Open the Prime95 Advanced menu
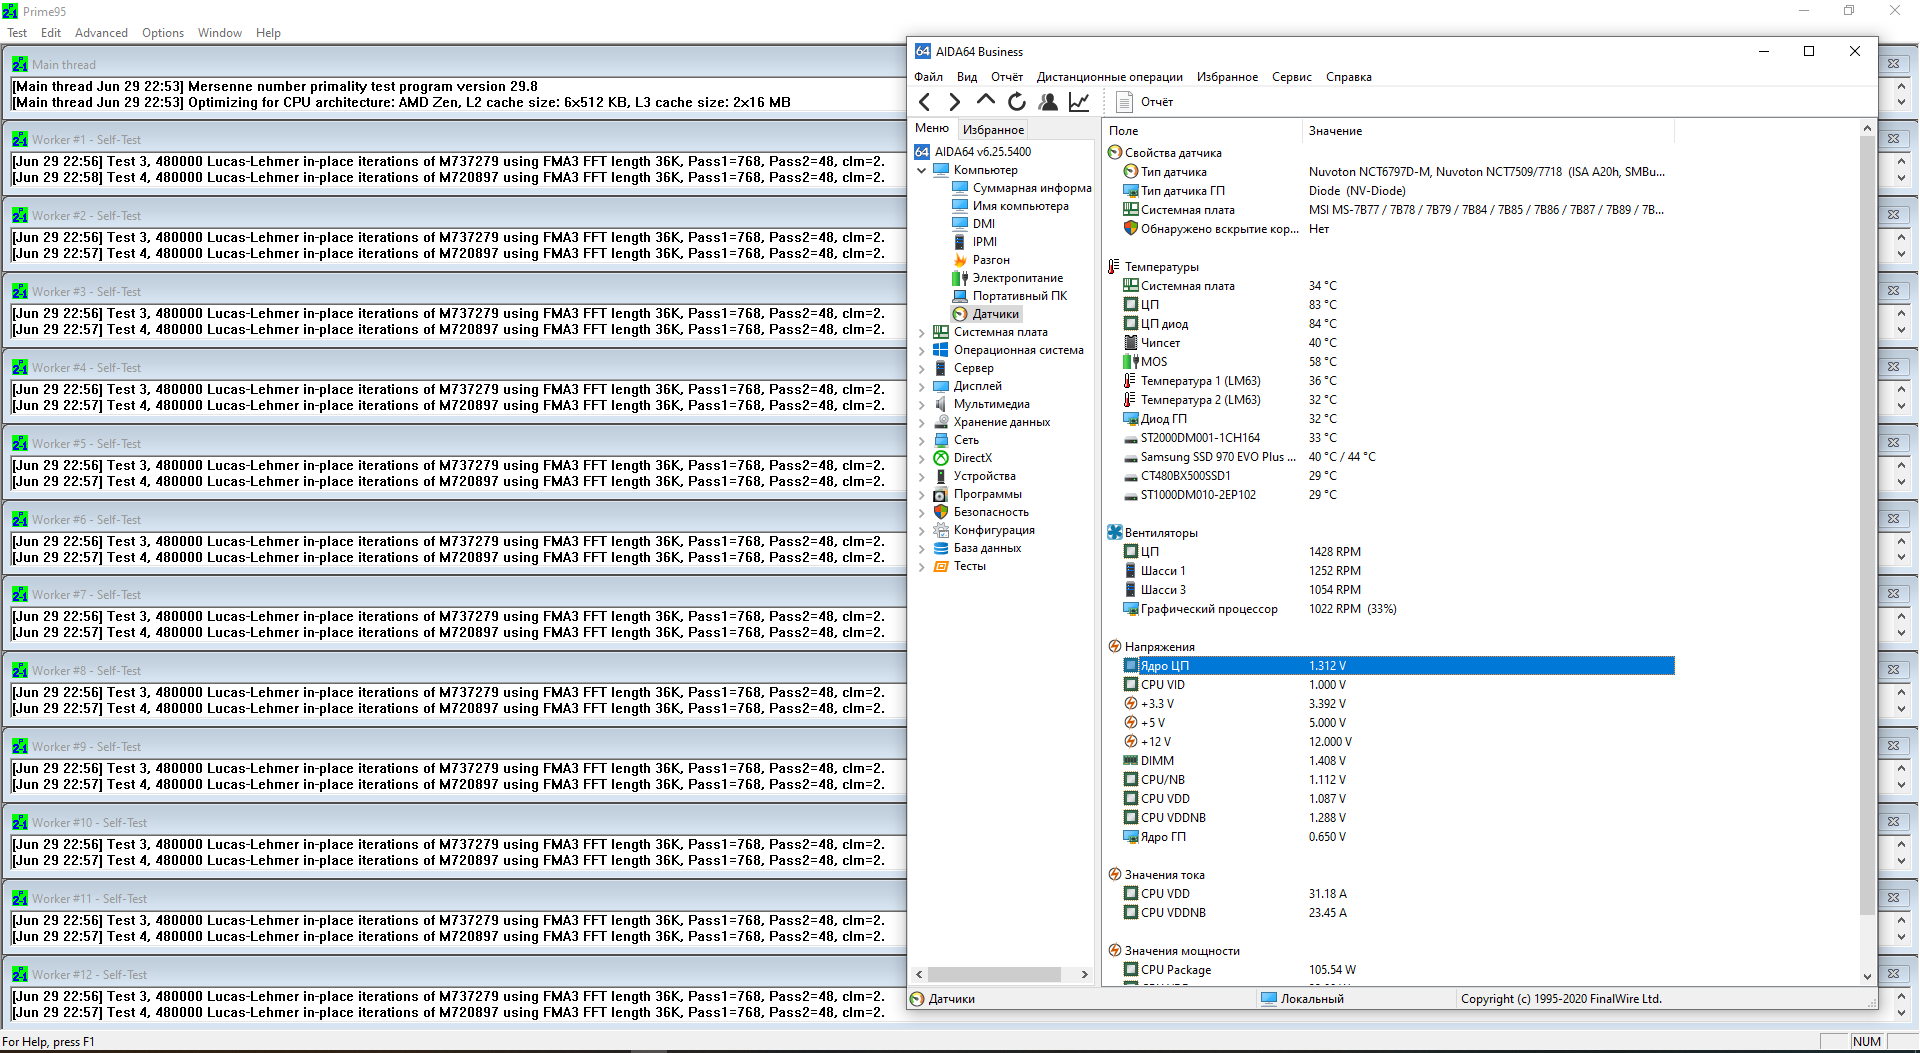This screenshot has width=1920, height=1053. [101, 33]
